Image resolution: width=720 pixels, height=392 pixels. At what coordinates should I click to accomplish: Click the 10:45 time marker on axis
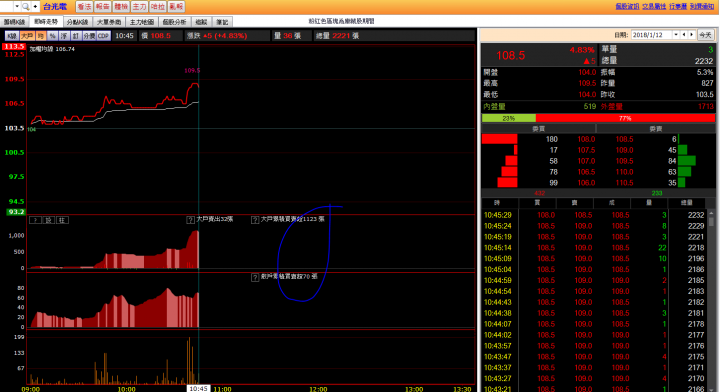pos(198,388)
